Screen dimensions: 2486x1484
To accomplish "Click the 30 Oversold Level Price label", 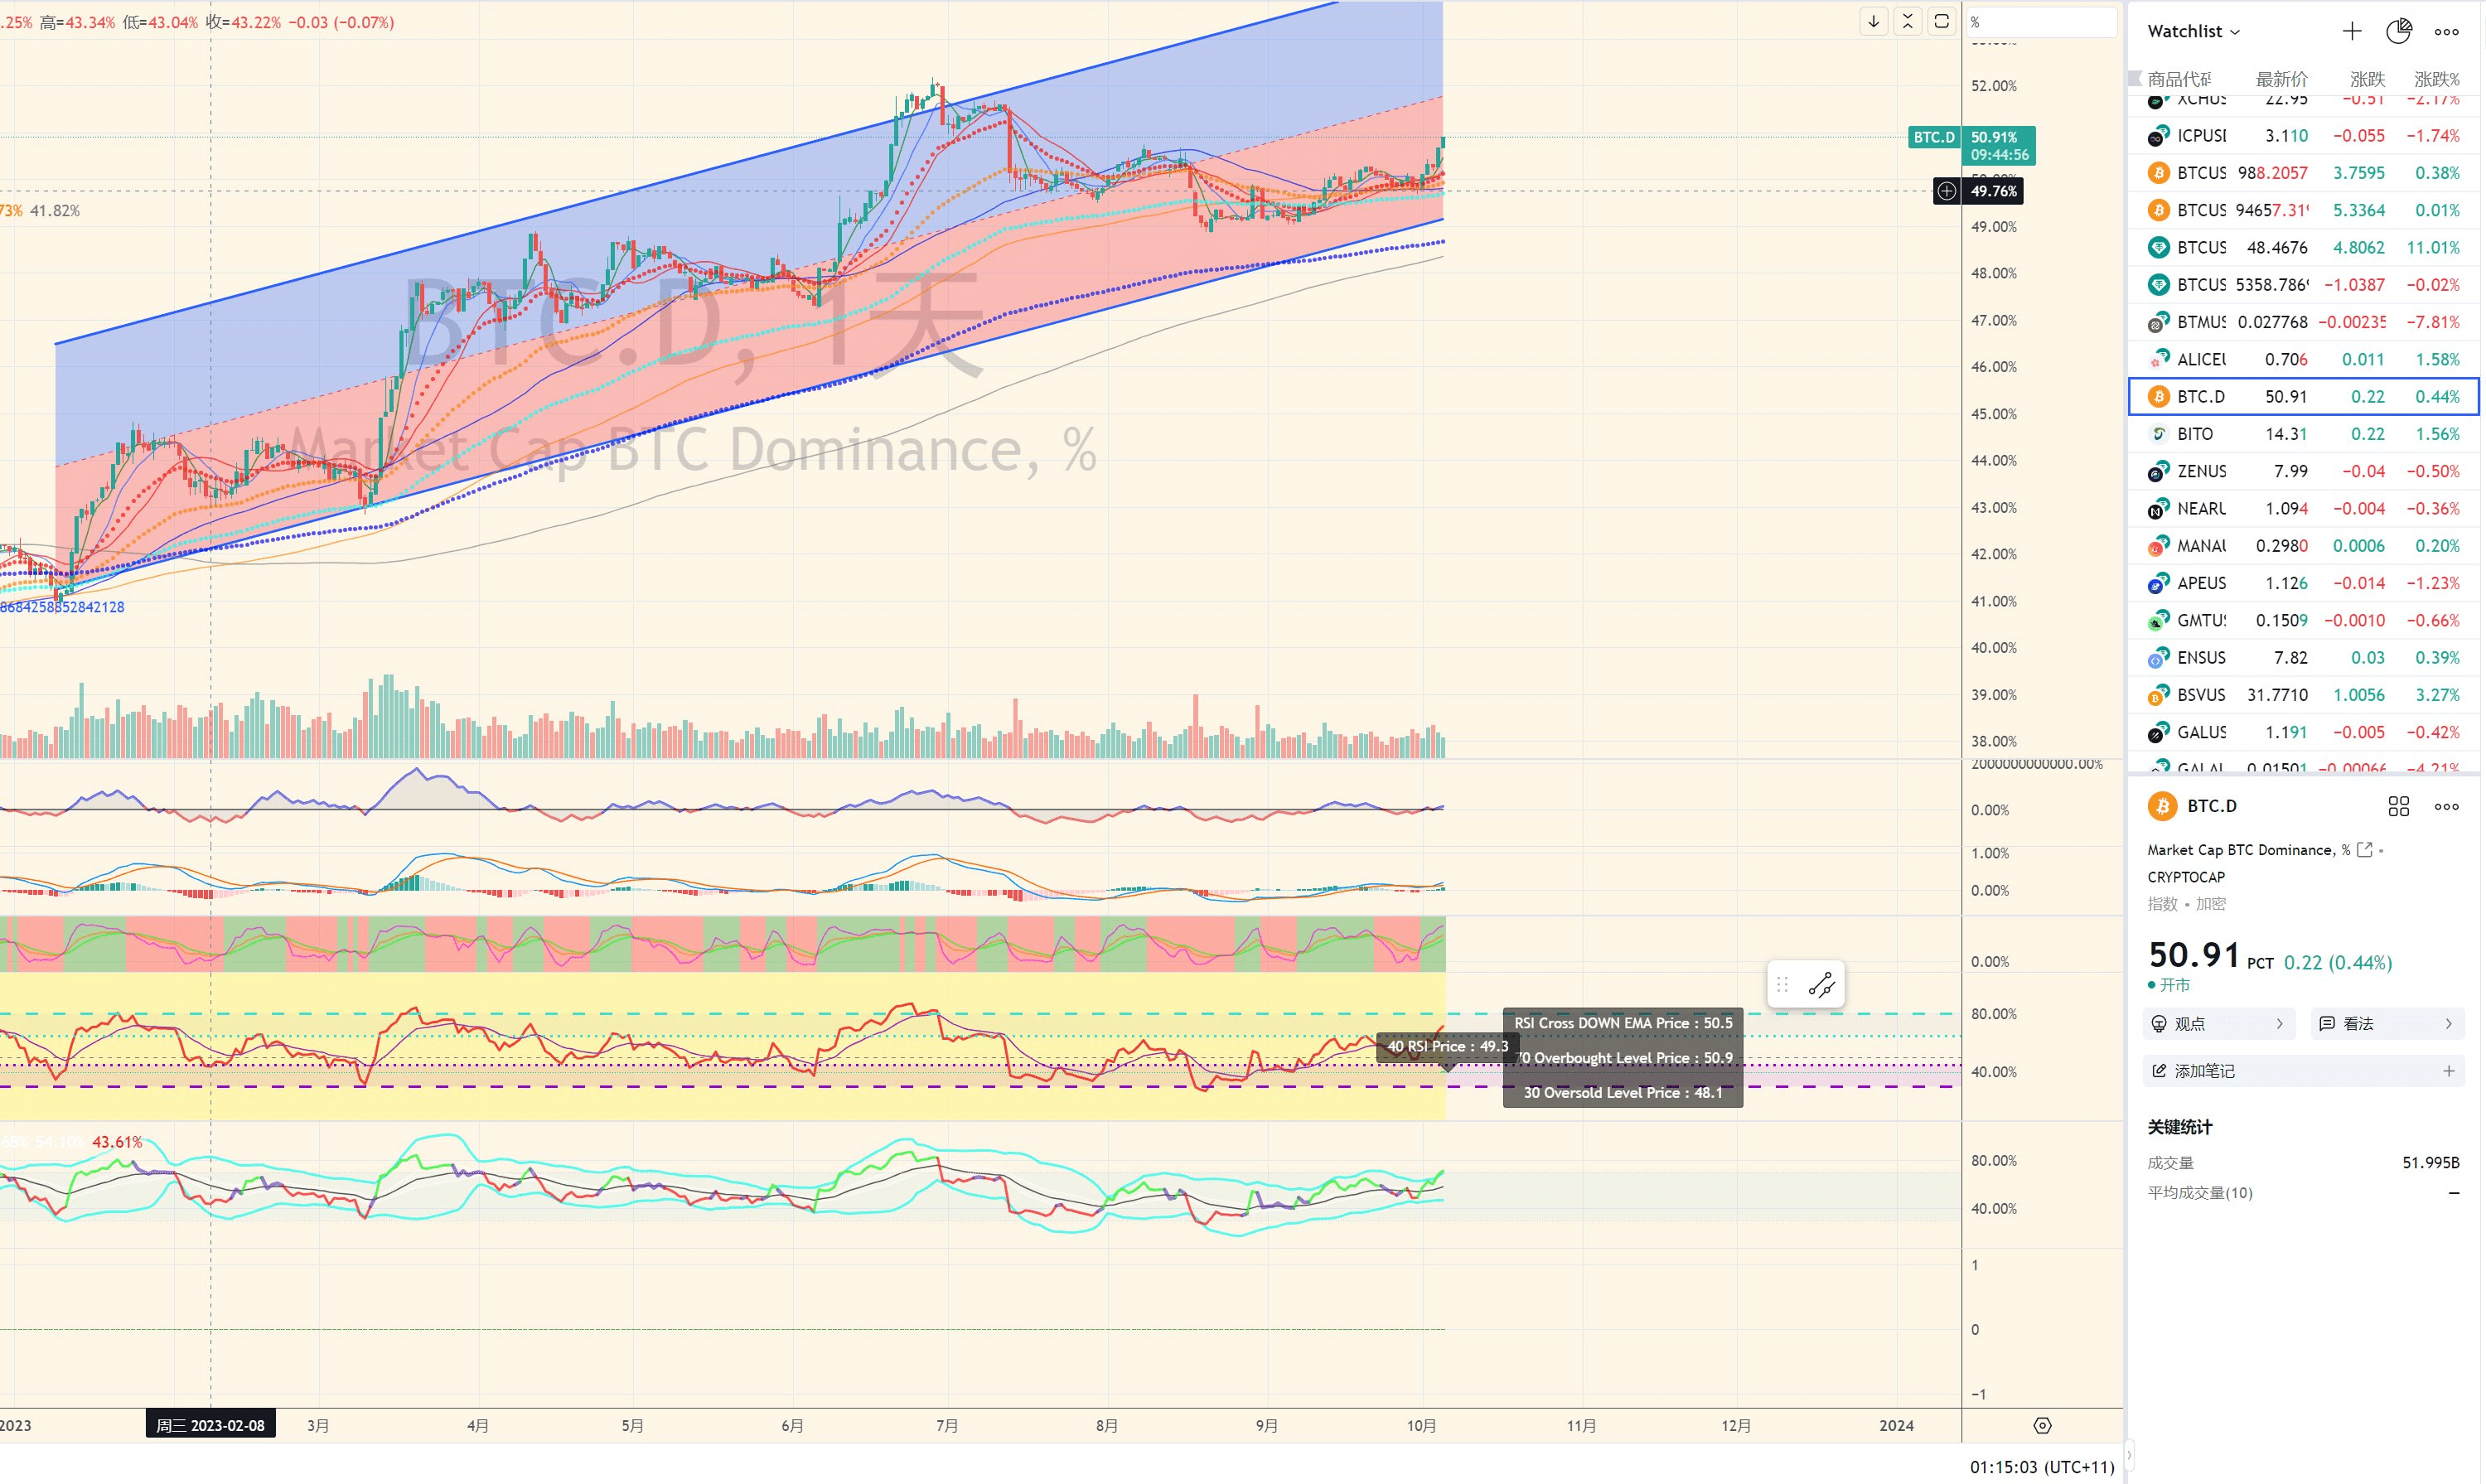I will 1622,1093.
